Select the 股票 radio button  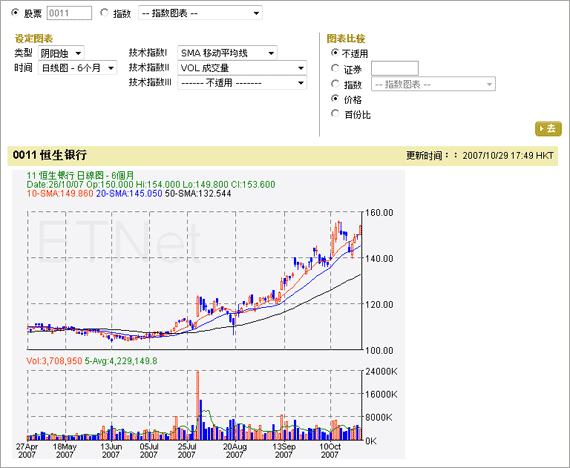point(15,13)
